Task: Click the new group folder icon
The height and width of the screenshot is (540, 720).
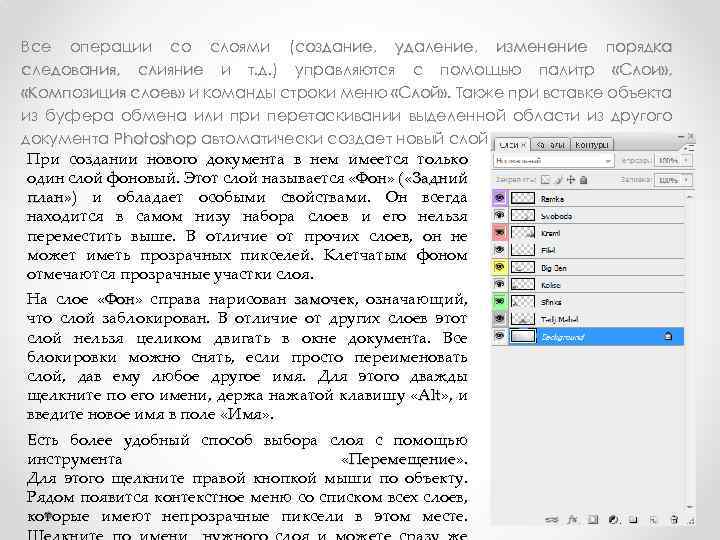Action: [633, 520]
